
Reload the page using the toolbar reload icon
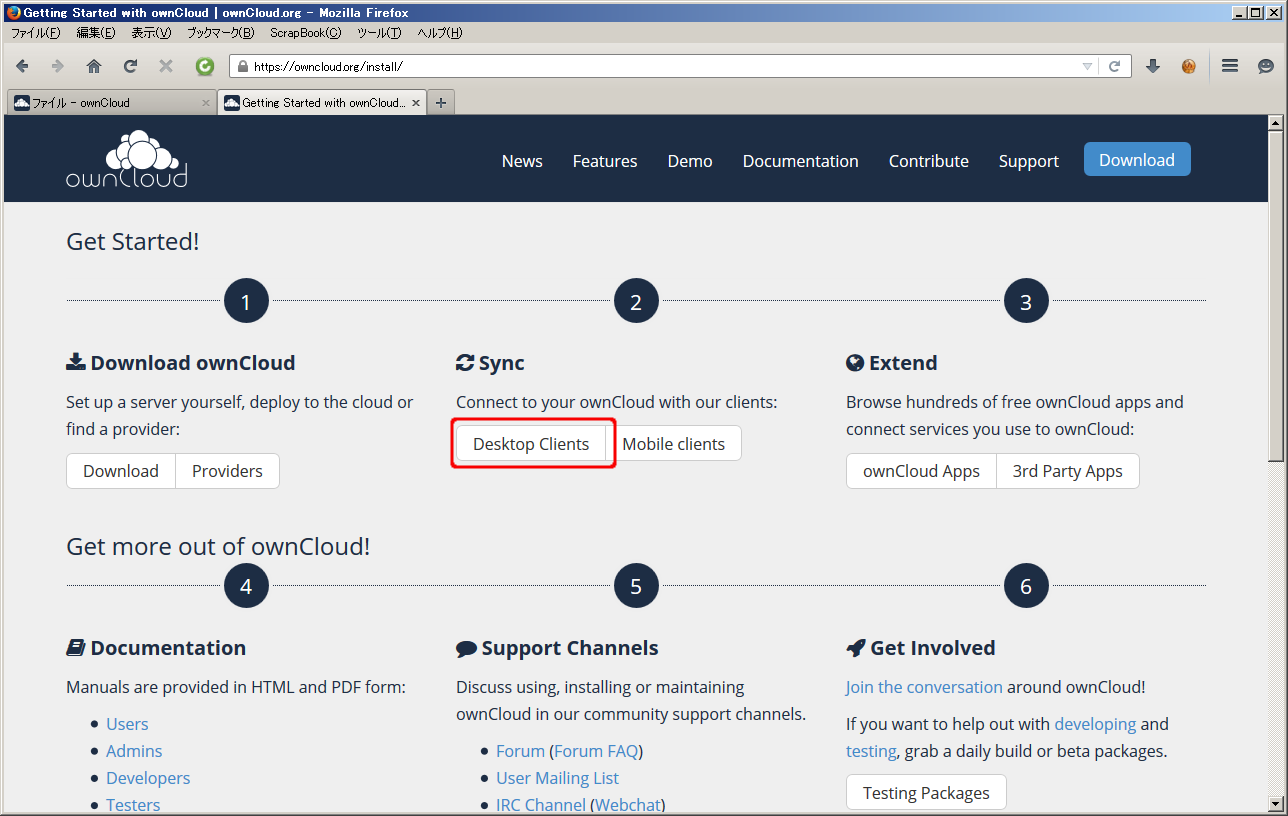pyautogui.click(x=130, y=66)
